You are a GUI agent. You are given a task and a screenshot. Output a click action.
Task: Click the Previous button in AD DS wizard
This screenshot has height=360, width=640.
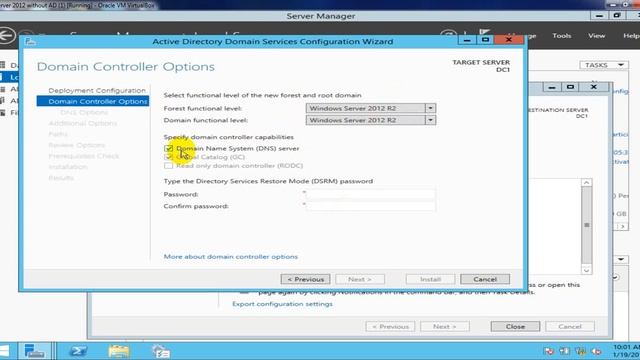click(305, 279)
